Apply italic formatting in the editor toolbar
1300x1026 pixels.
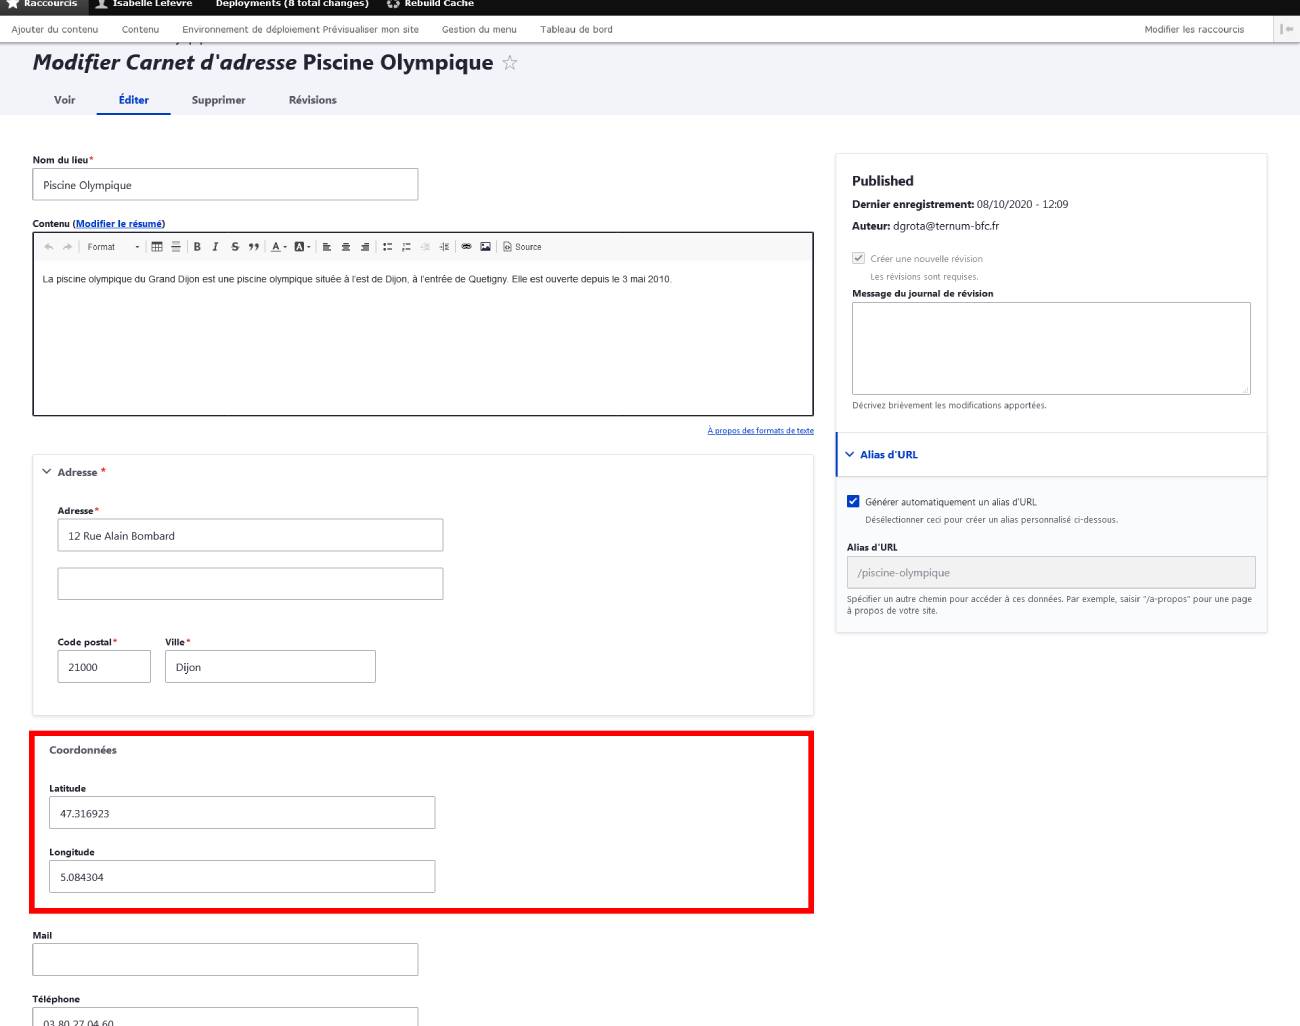(215, 247)
